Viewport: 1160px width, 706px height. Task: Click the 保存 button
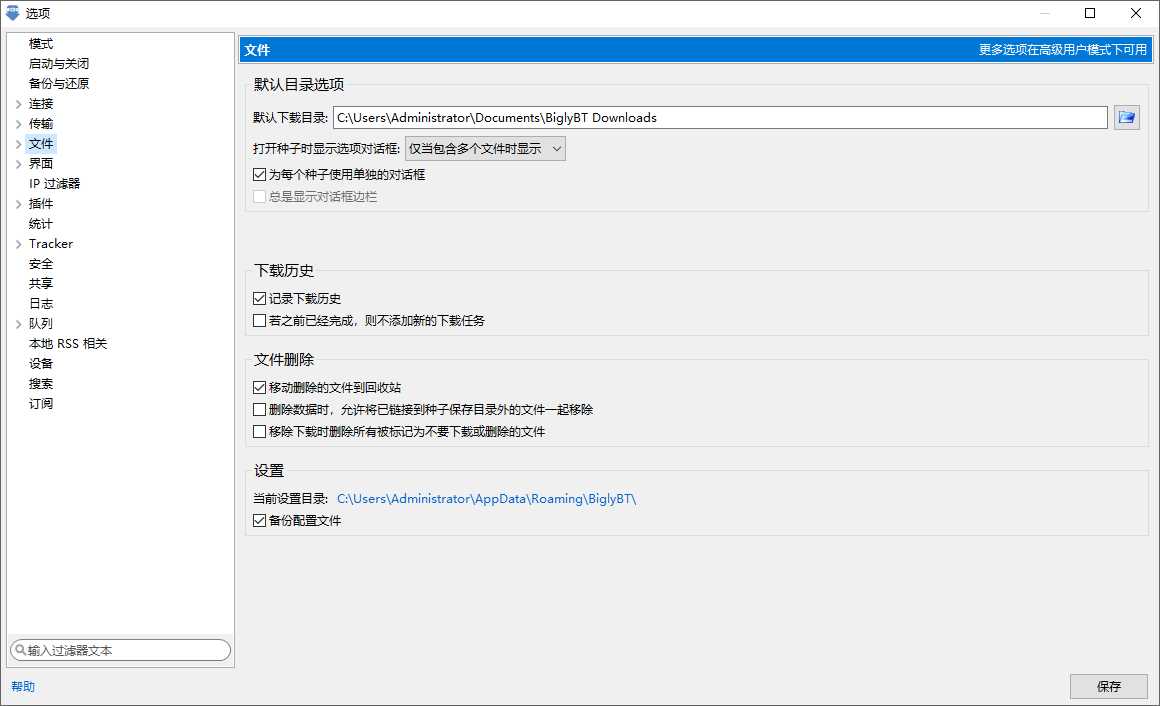[x=1108, y=686]
